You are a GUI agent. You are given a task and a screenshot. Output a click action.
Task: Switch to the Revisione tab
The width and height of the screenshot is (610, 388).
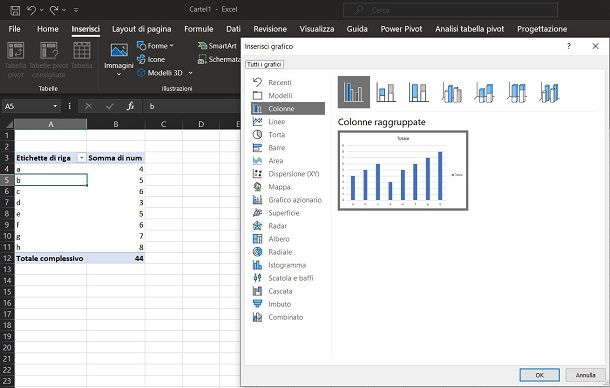(270, 29)
